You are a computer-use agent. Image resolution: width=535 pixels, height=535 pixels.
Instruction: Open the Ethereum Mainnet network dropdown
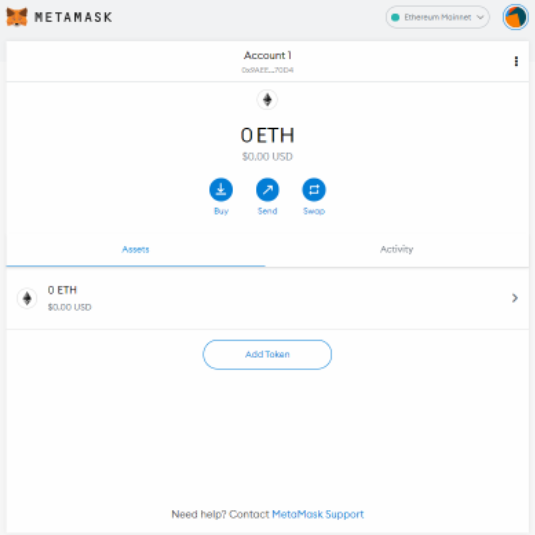pos(437,17)
